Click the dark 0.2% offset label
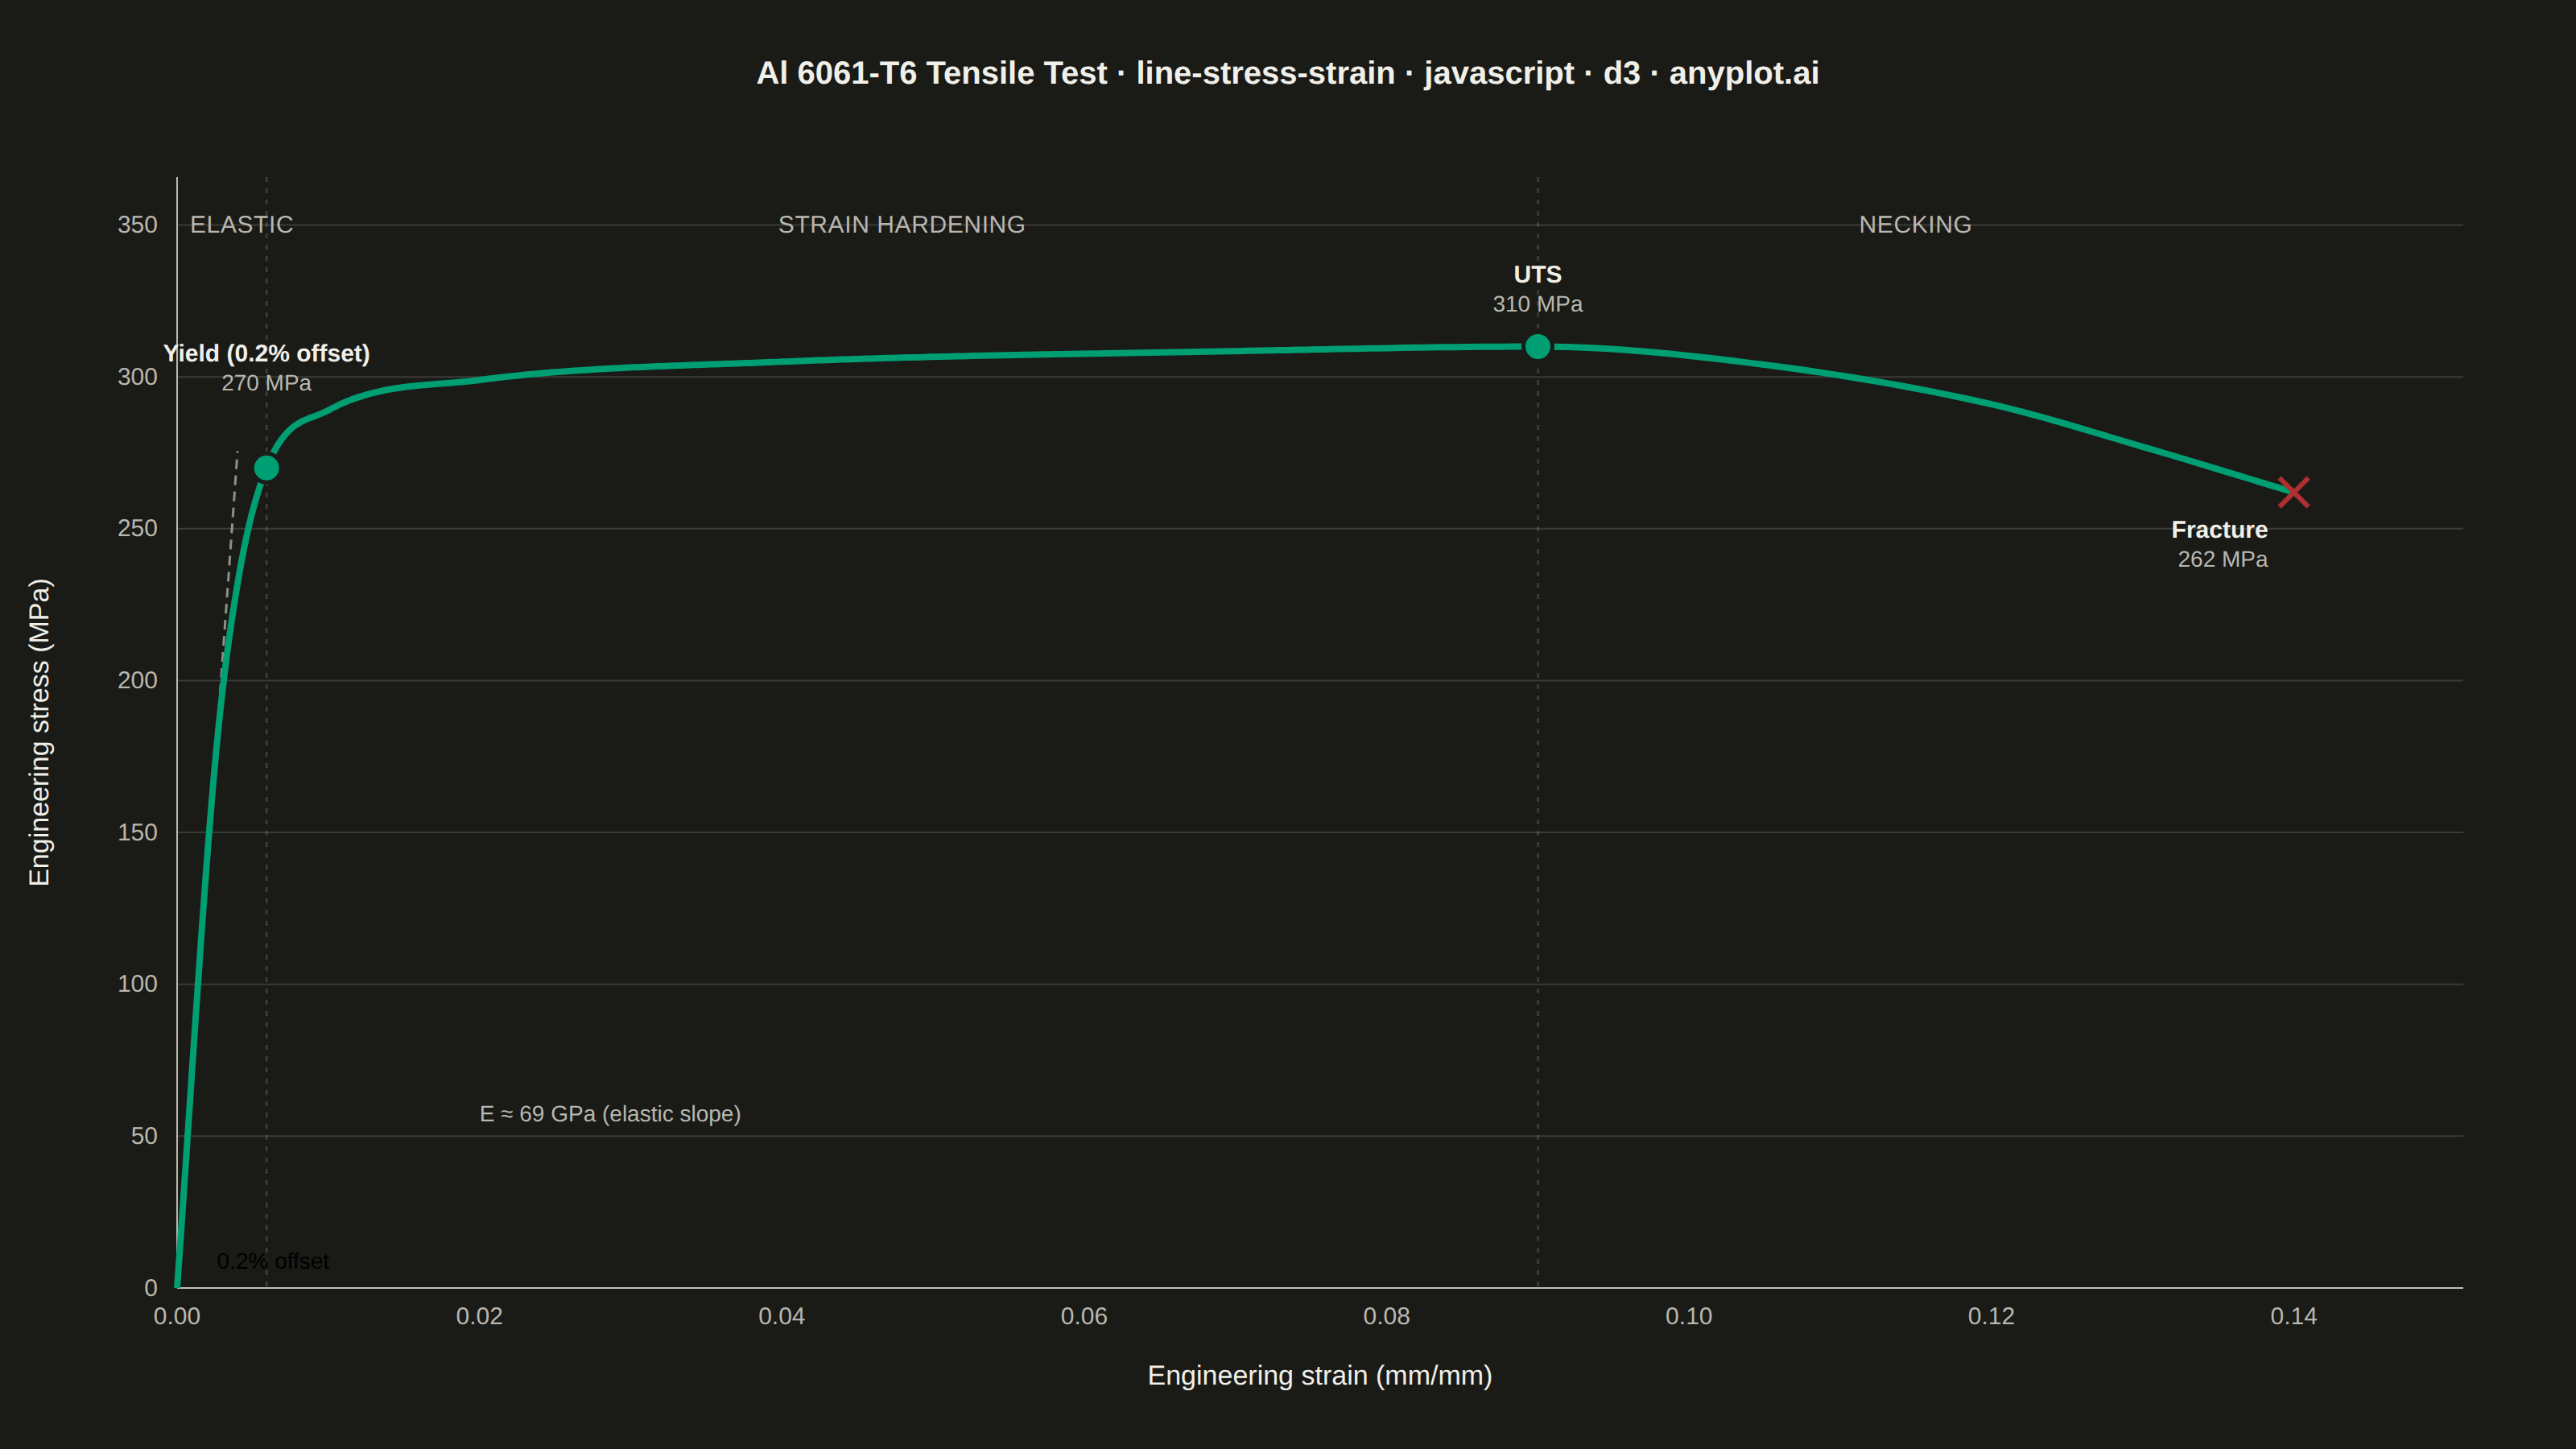 (x=273, y=1261)
